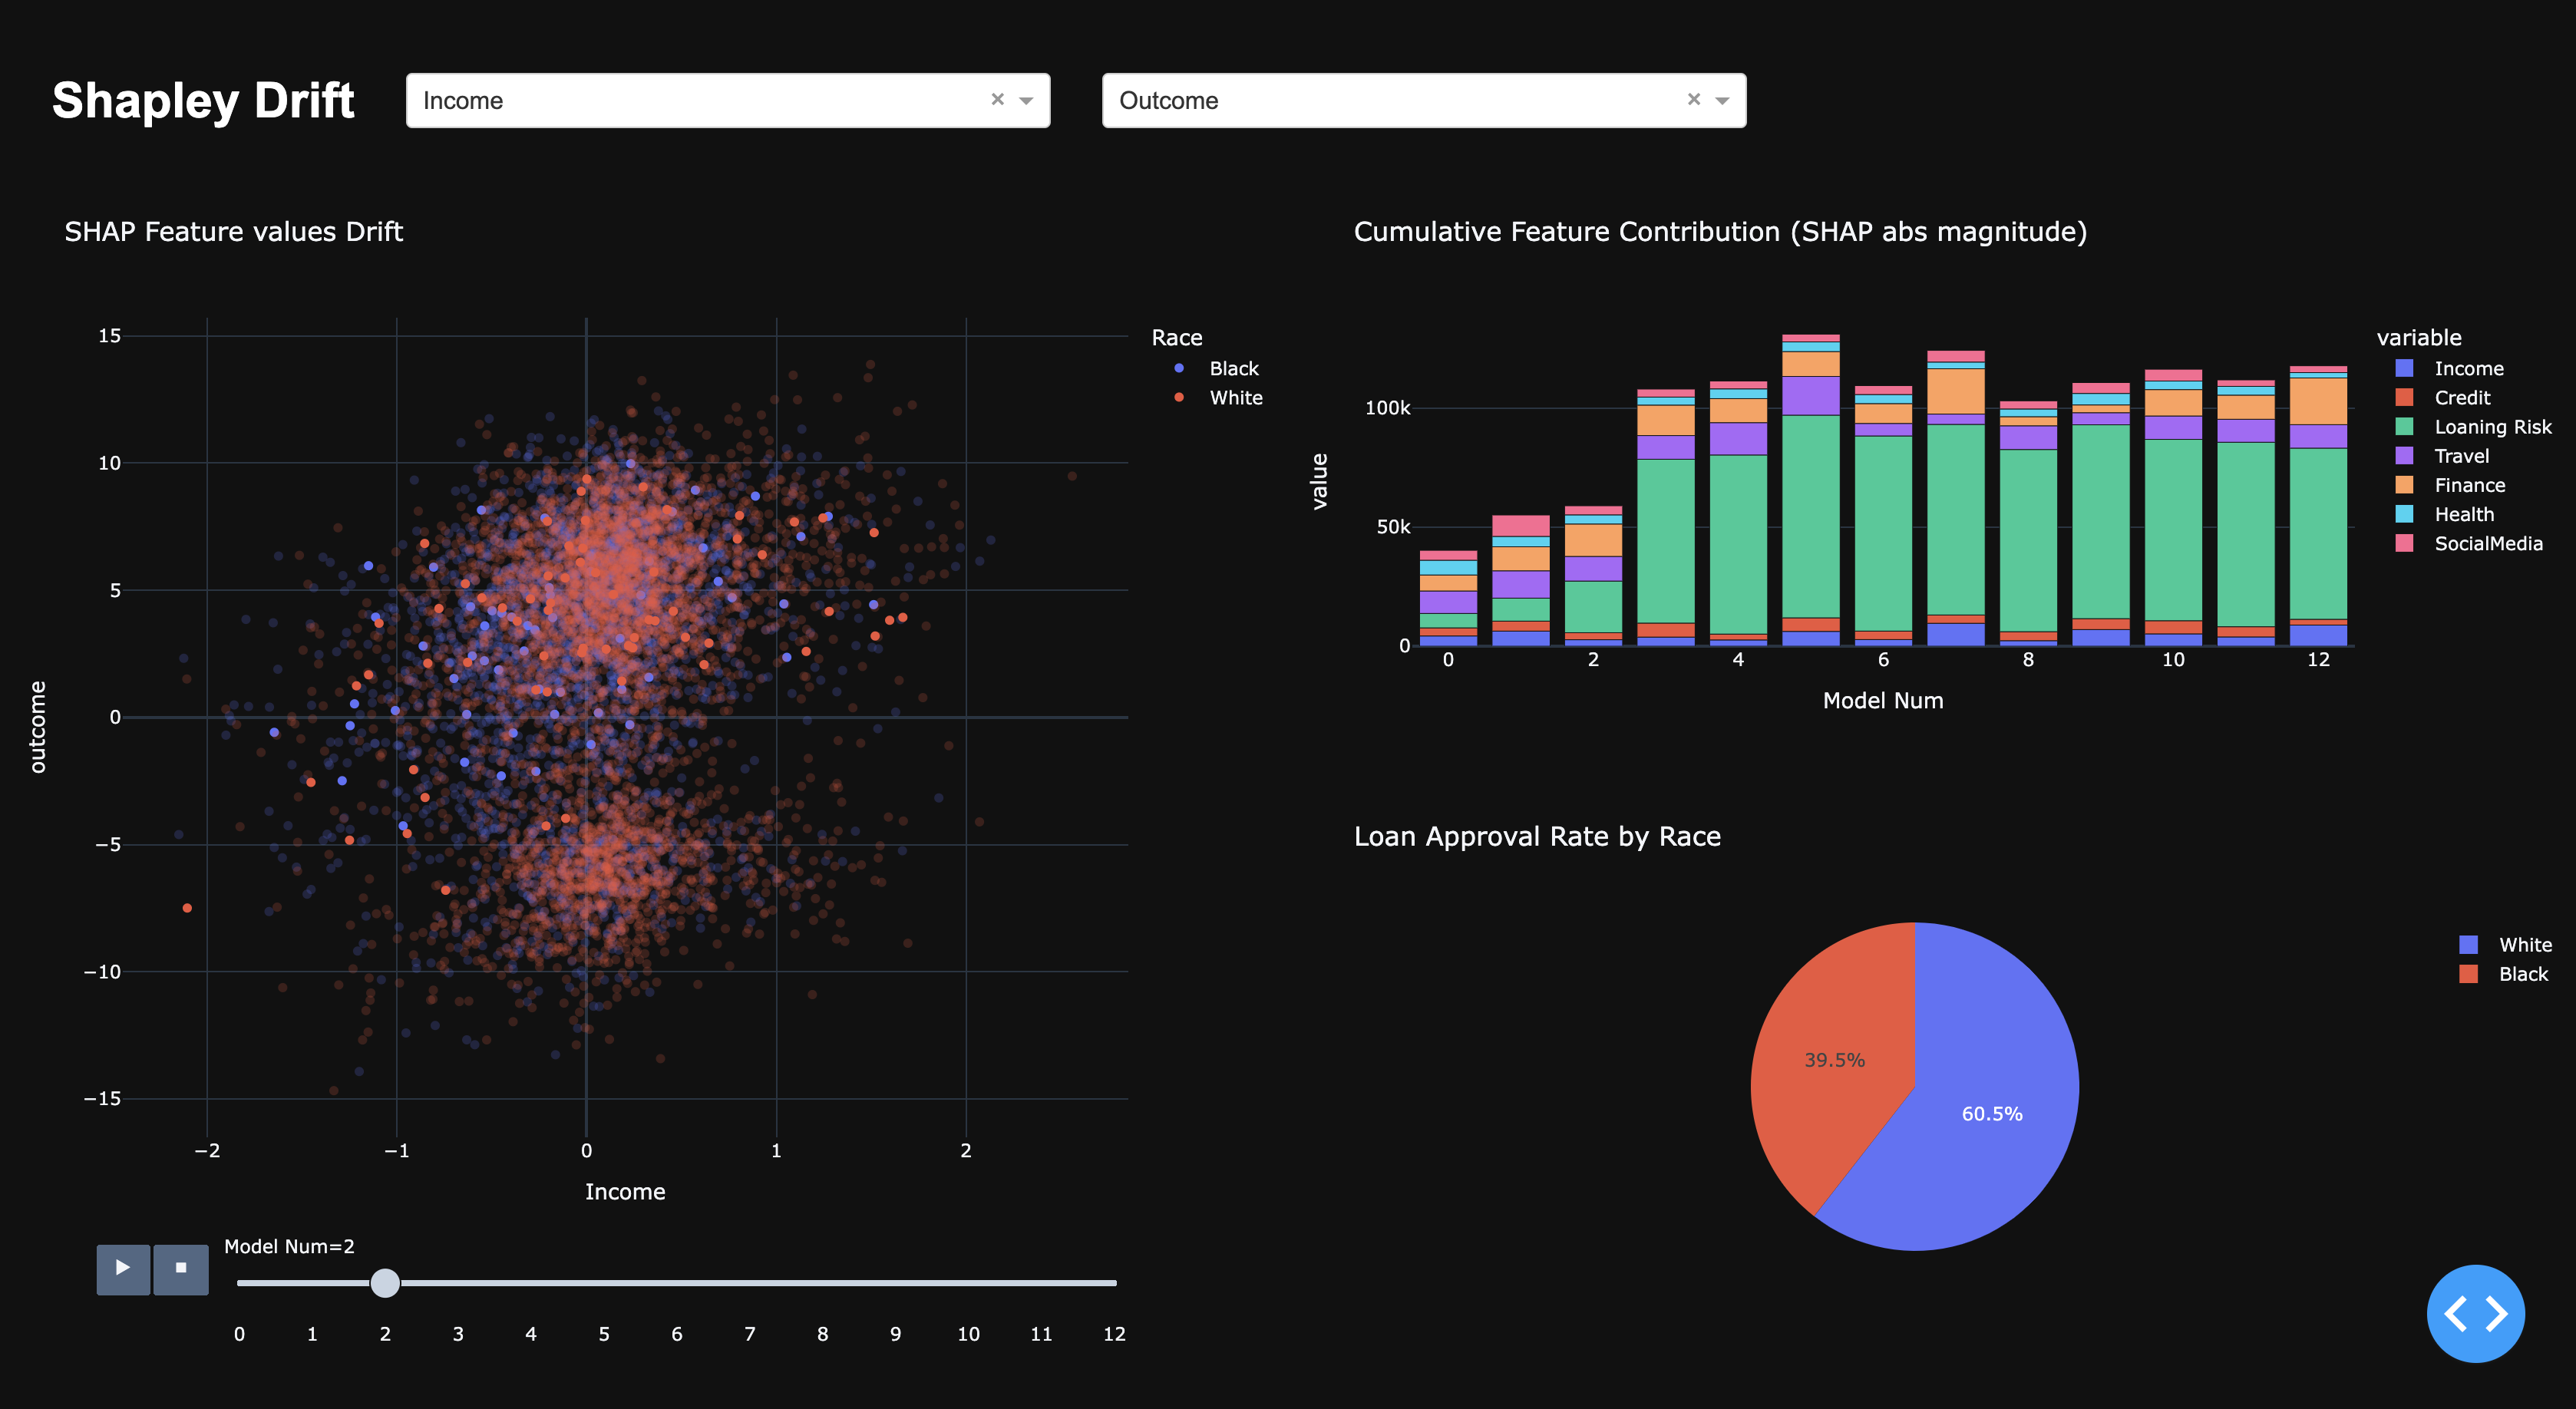Clear the Outcome dropdown selection
Viewport: 2576px width, 1409px height.
click(1693, 99)
